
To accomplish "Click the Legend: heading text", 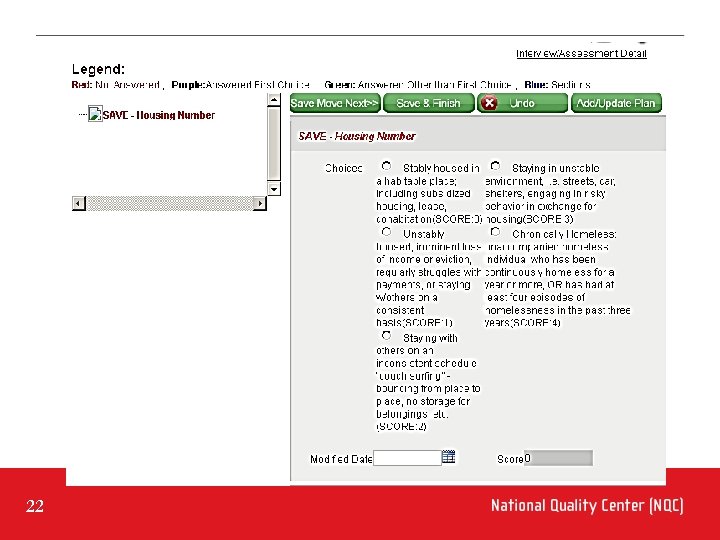I will pos(98,69).
